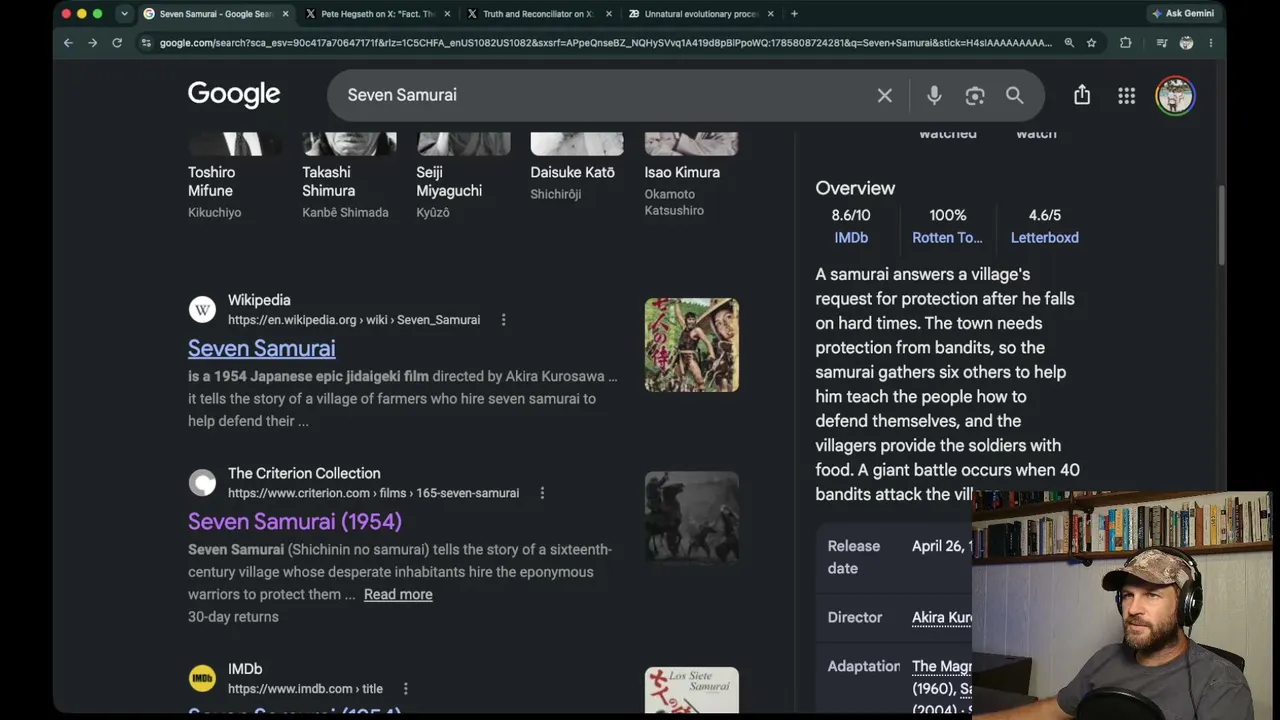Image resolution: width=1280 pixels, height=720 pixels.
Task: Reload the current page
Action: (117, 43)
